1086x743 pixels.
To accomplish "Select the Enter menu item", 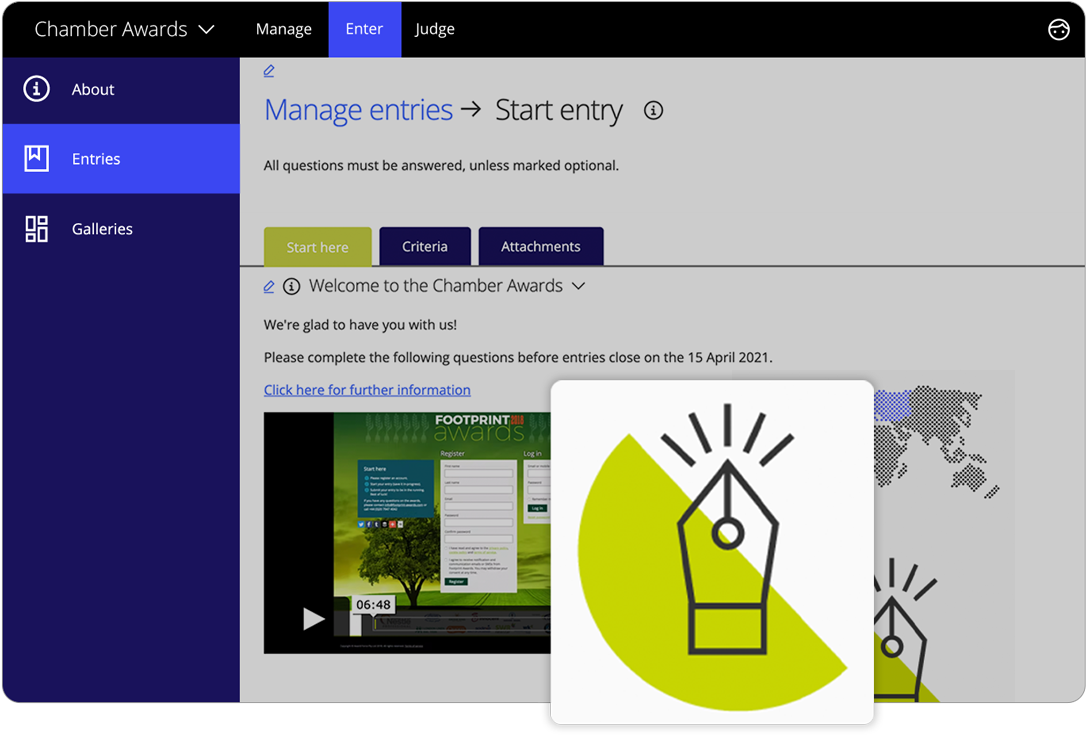I will [364, 29].
